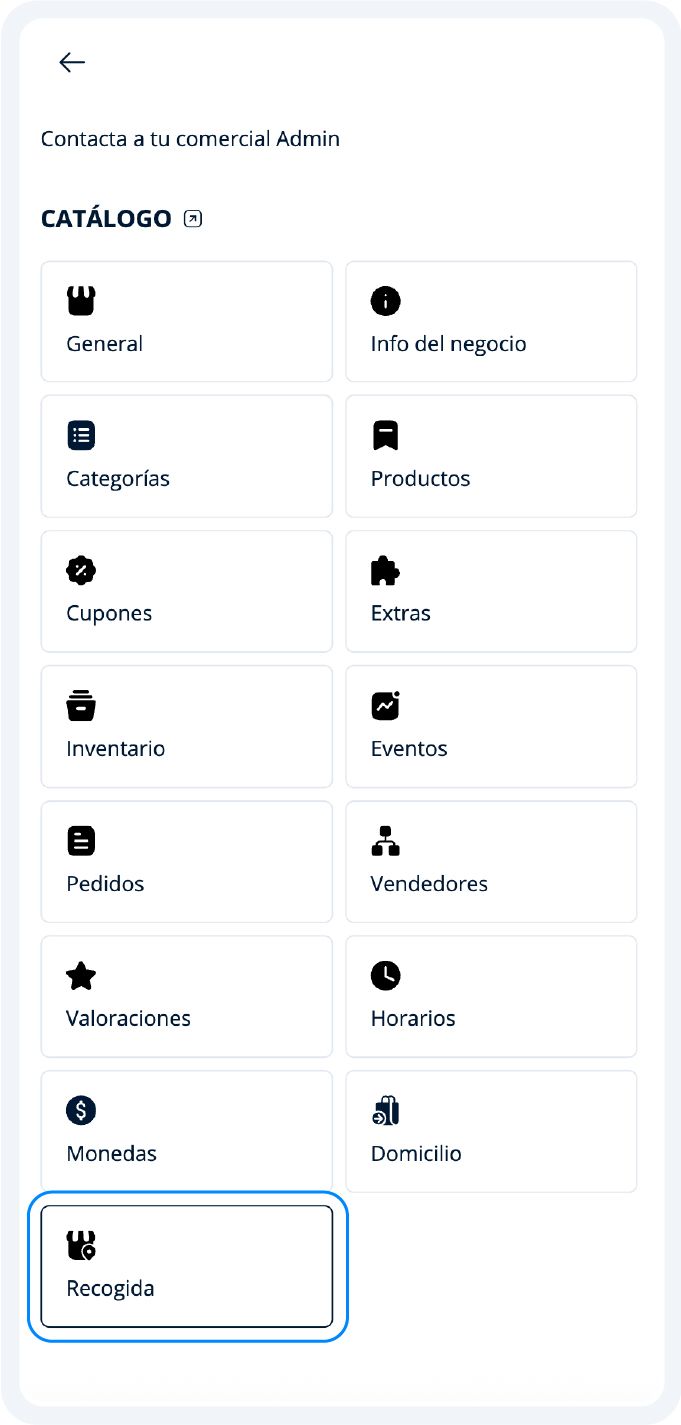Open the highlighted Recogida card

[x=186, y=1266]
